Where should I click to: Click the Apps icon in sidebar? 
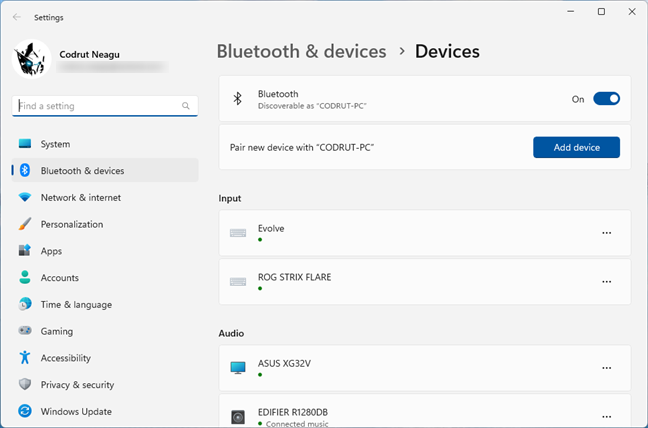(25, 251)
